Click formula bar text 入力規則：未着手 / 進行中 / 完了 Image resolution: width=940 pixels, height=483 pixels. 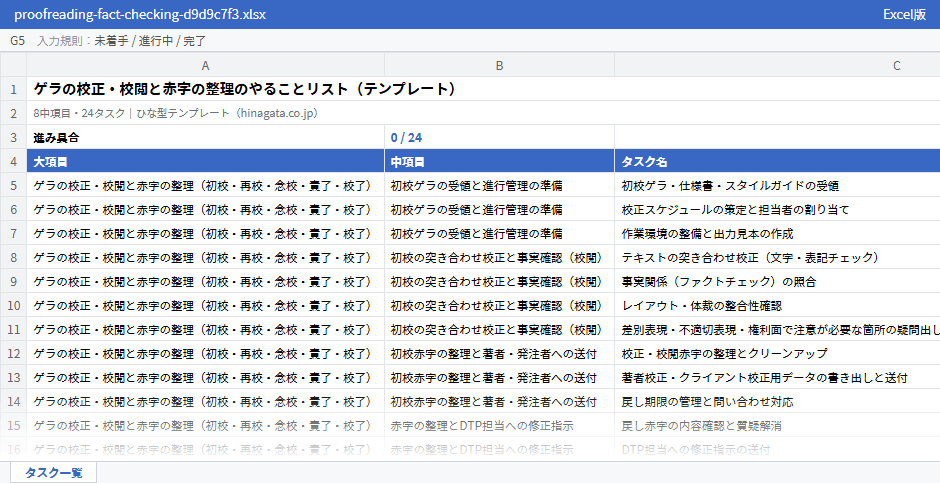(x=122, y=41)
